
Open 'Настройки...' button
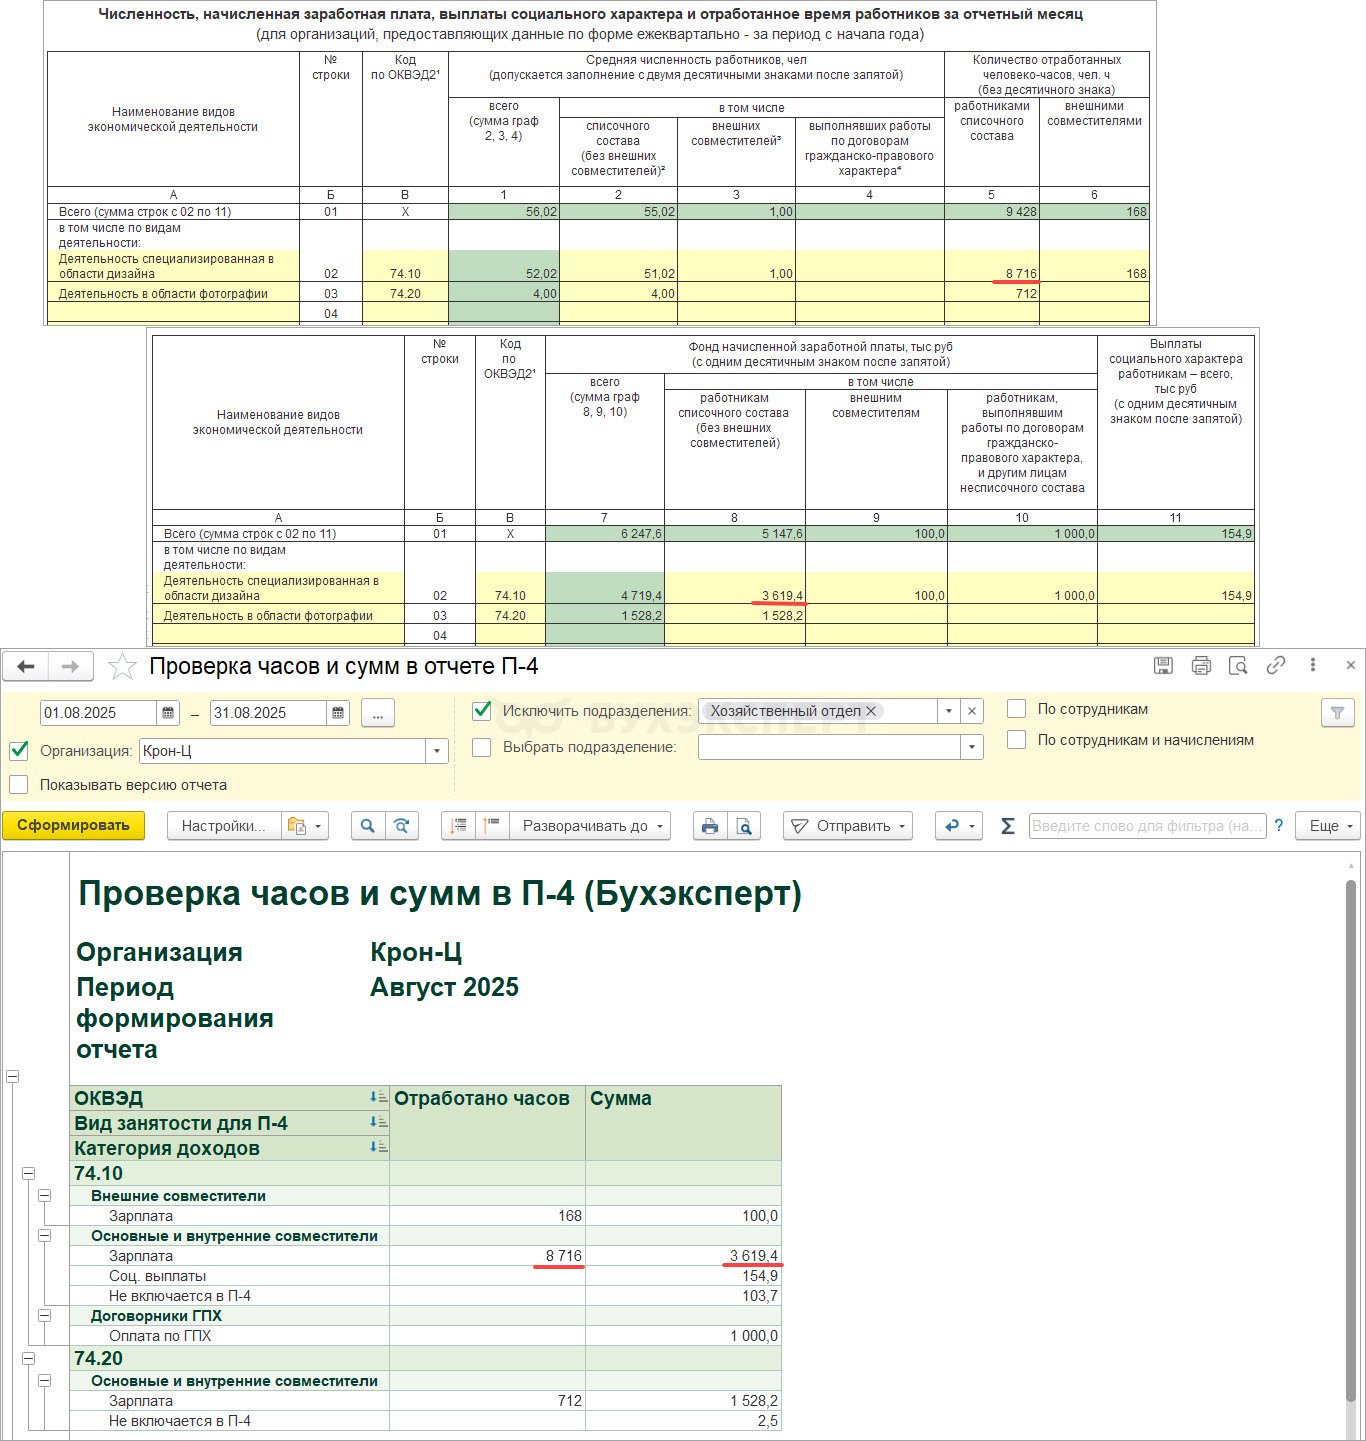[223, 826]
